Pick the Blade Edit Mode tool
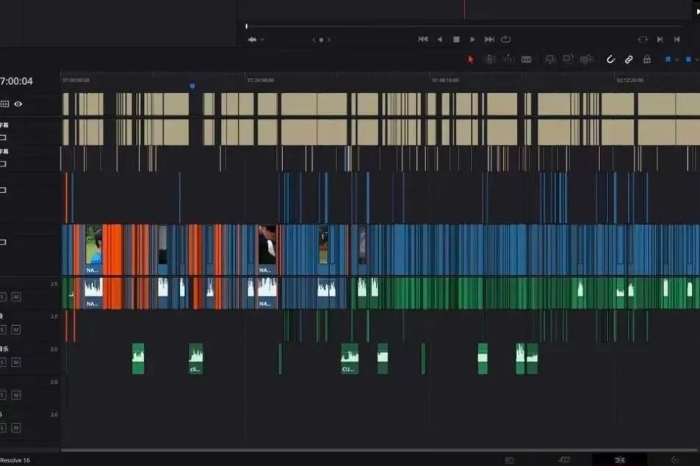Image resolution: width=700 pixels, height=466 pixels. point(526,59)
